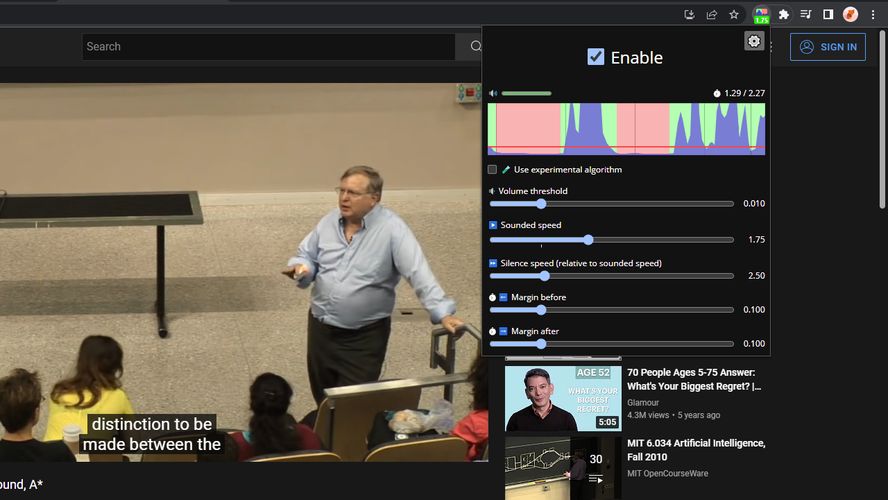Click the YouTube search magnifier button
Viewport: 888px width, 500px height.
click(475, 47)
